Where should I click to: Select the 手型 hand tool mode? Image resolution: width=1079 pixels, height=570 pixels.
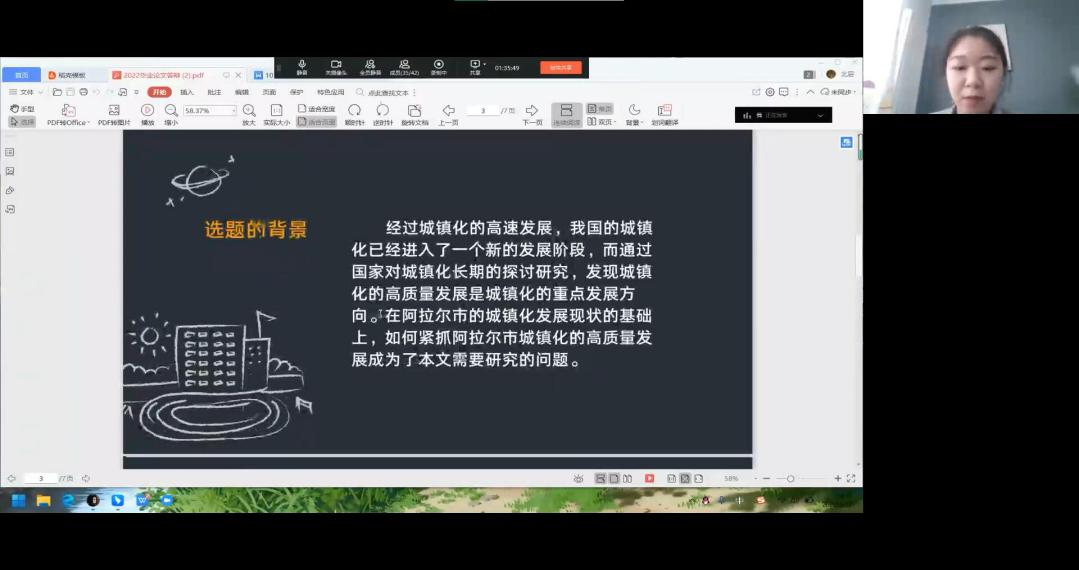[x=22, y=109]
